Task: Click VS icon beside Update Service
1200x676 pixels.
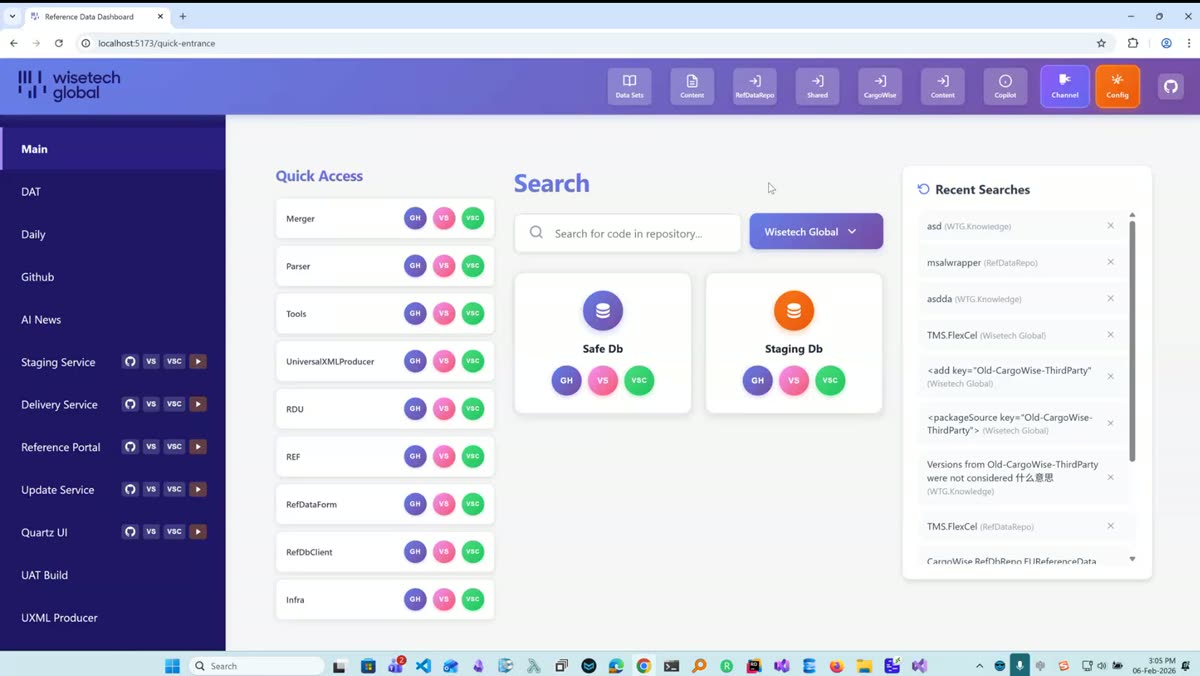Action: point(151,489)
